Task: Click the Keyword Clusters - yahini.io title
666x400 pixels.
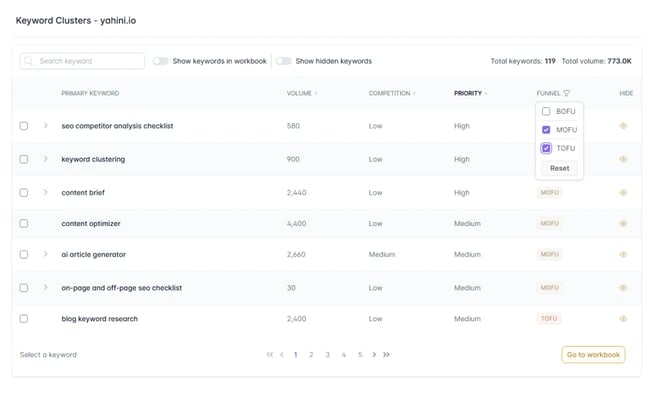Action: click(76, 20)
